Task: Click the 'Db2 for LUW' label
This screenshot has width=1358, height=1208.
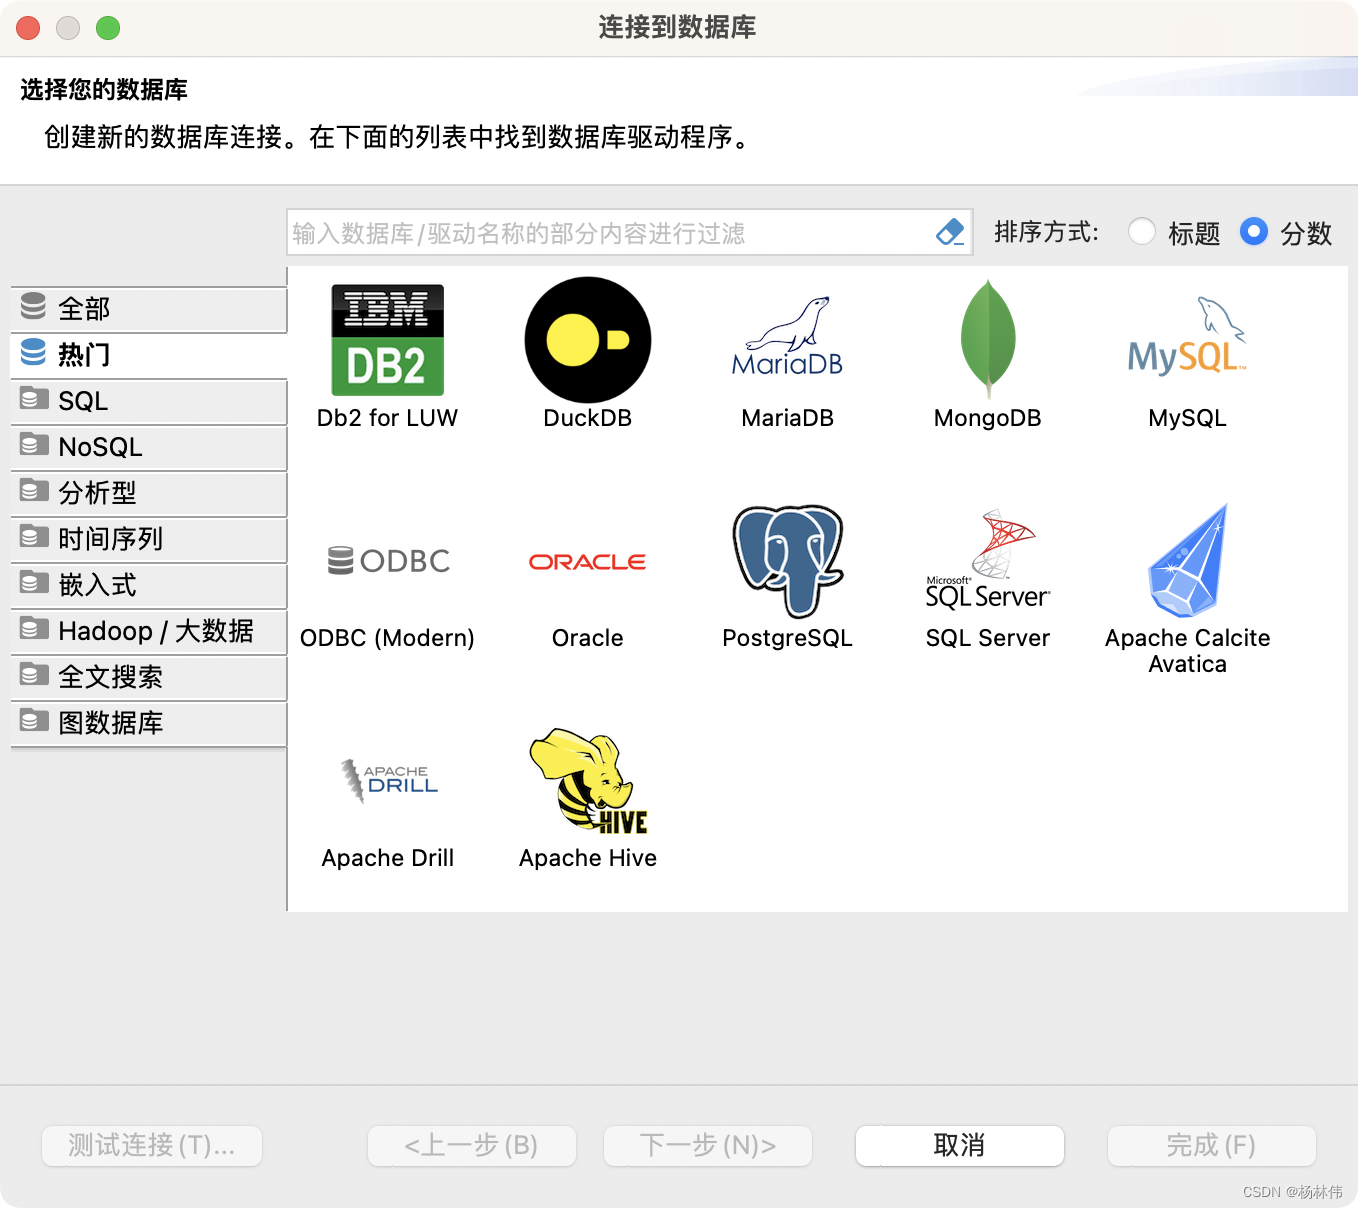Action: (388, 418)
